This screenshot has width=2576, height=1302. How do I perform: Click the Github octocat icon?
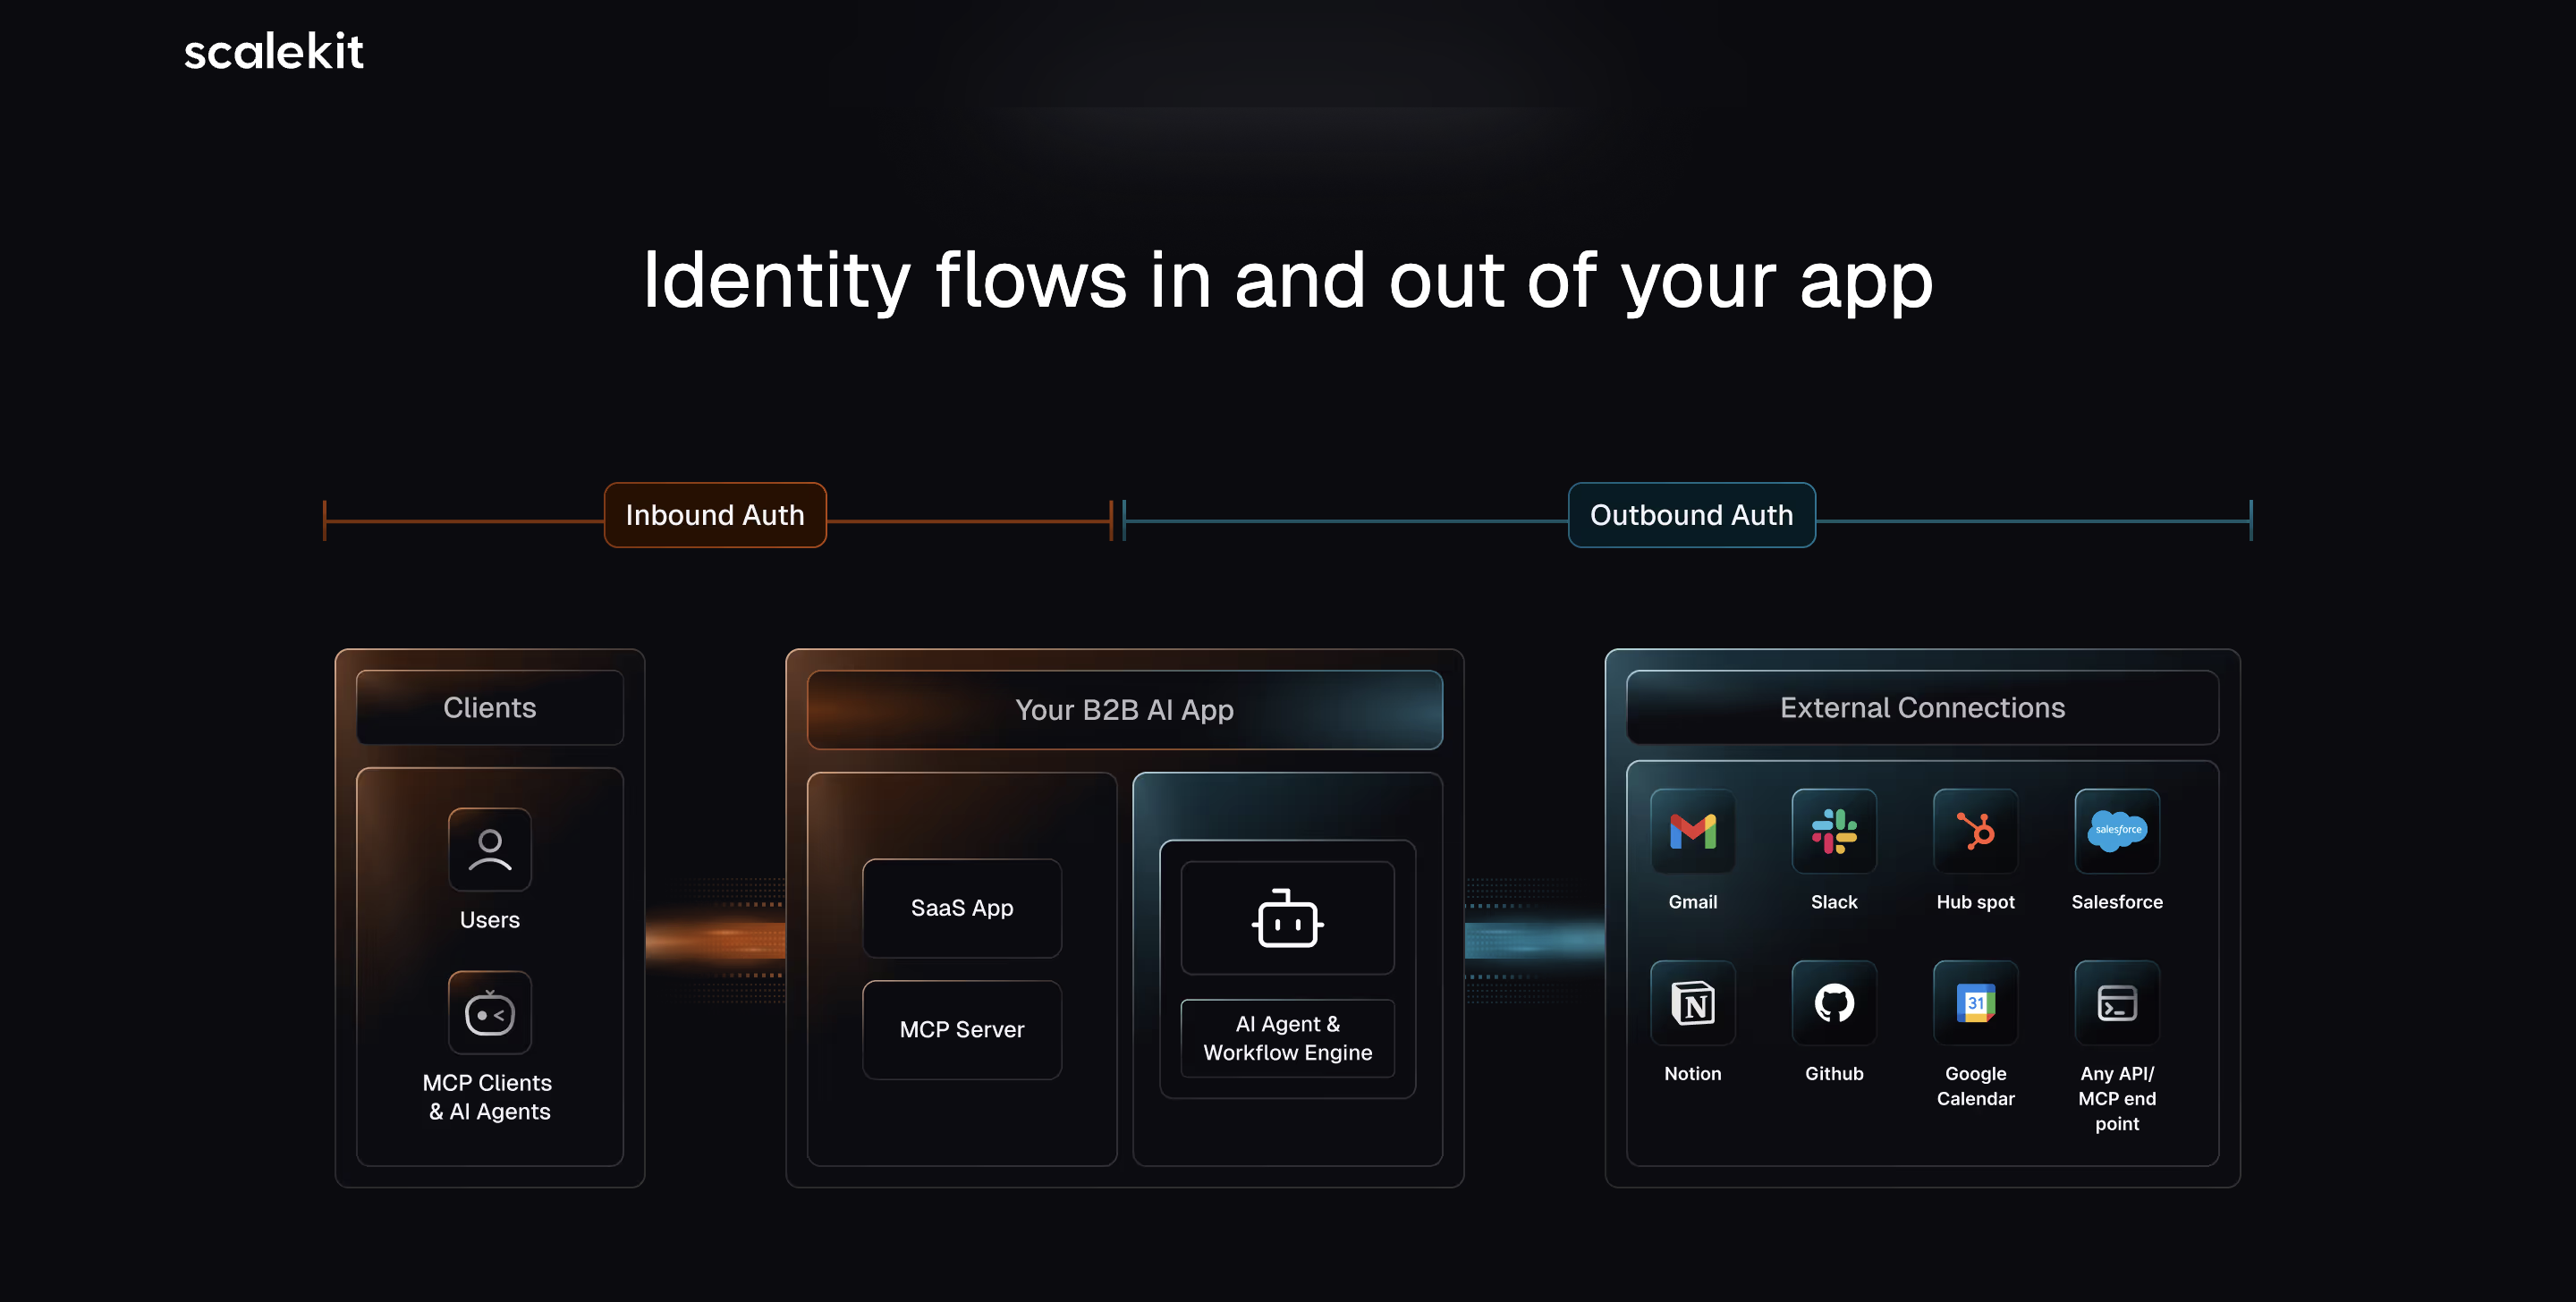coord(1833,1003)
